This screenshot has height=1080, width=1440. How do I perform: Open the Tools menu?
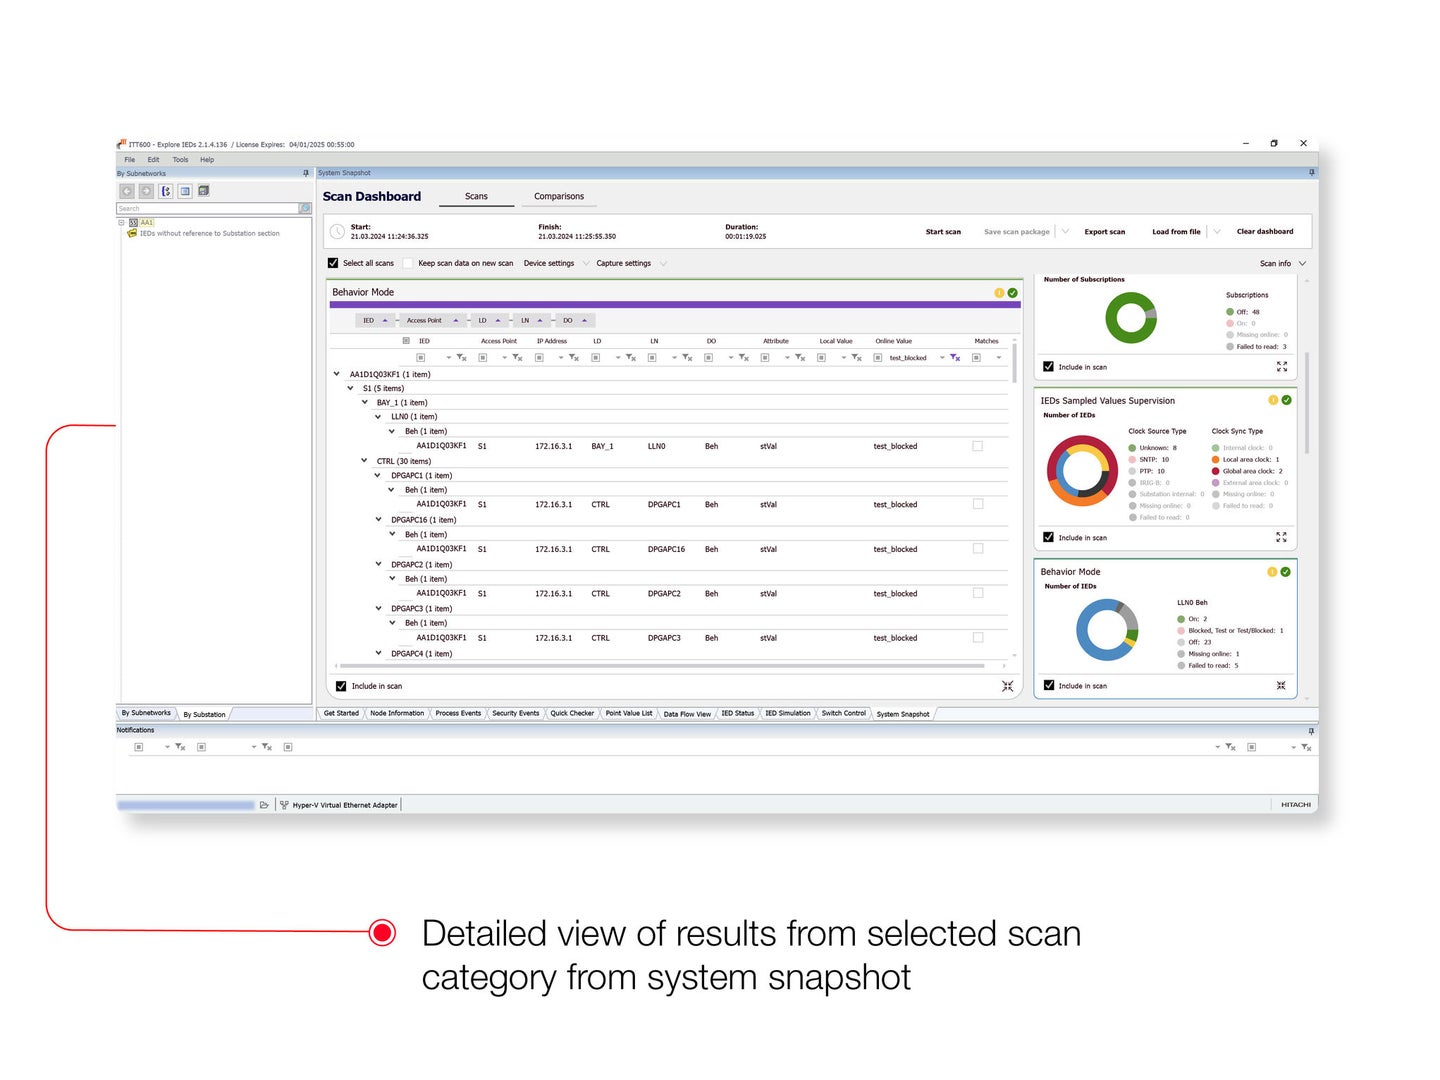coord(180,159)
